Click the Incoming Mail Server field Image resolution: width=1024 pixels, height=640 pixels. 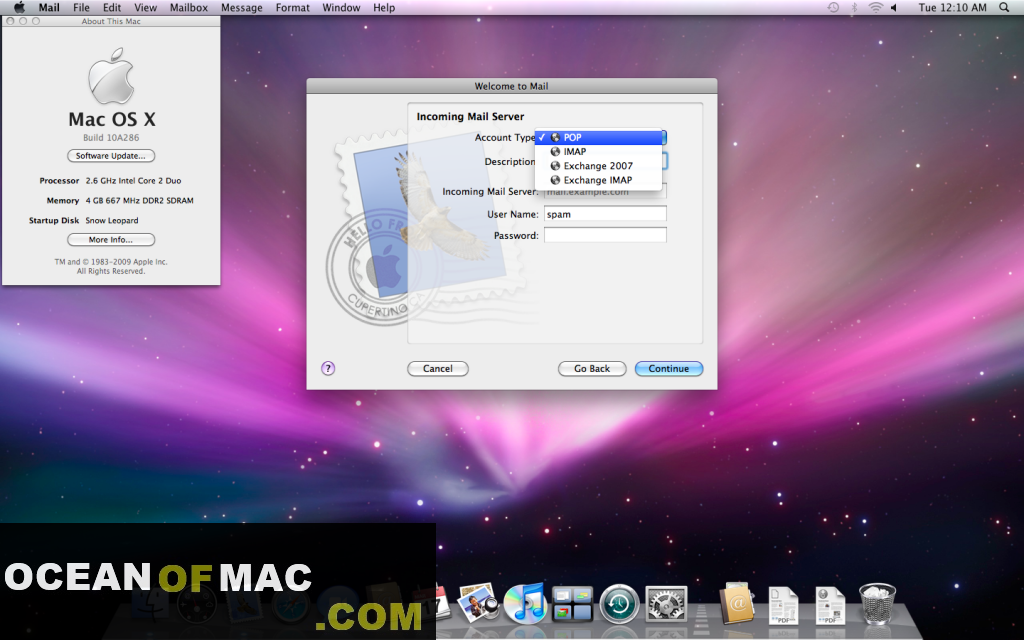tap(605, 192)
